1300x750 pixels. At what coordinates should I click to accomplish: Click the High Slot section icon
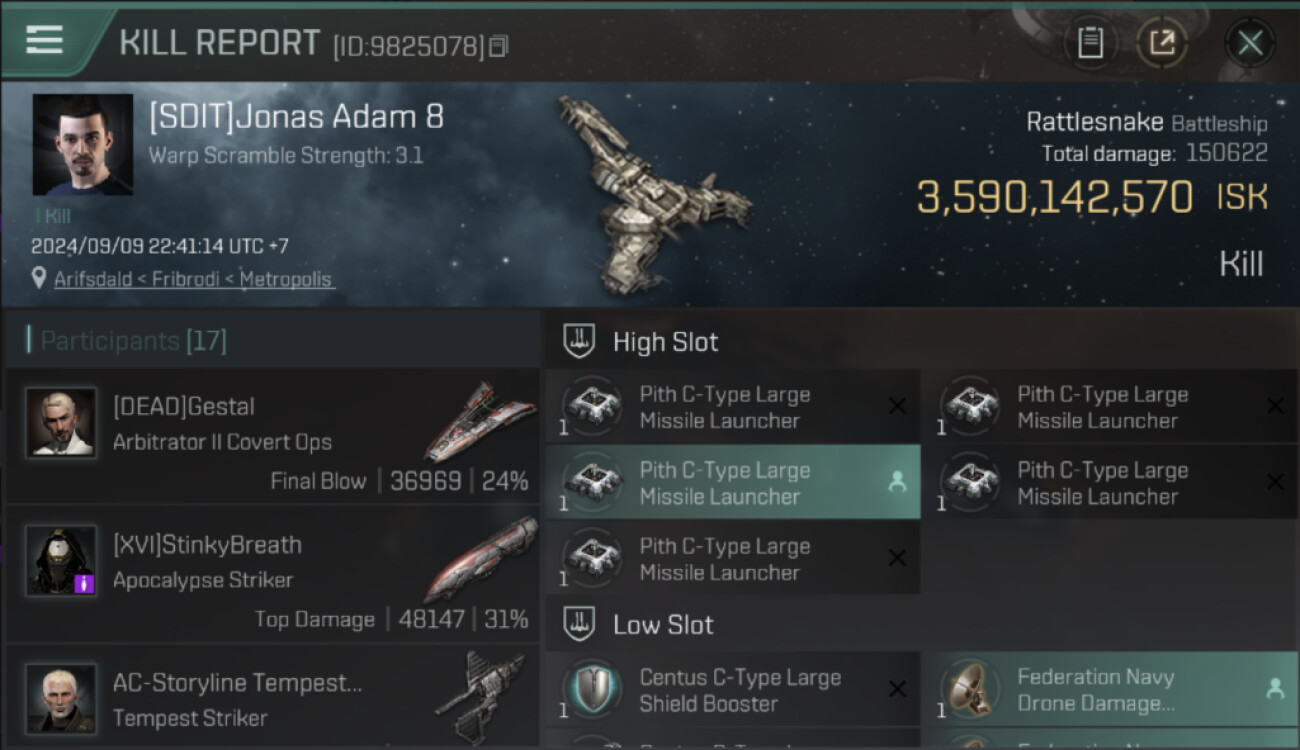[x=579, y=341]
